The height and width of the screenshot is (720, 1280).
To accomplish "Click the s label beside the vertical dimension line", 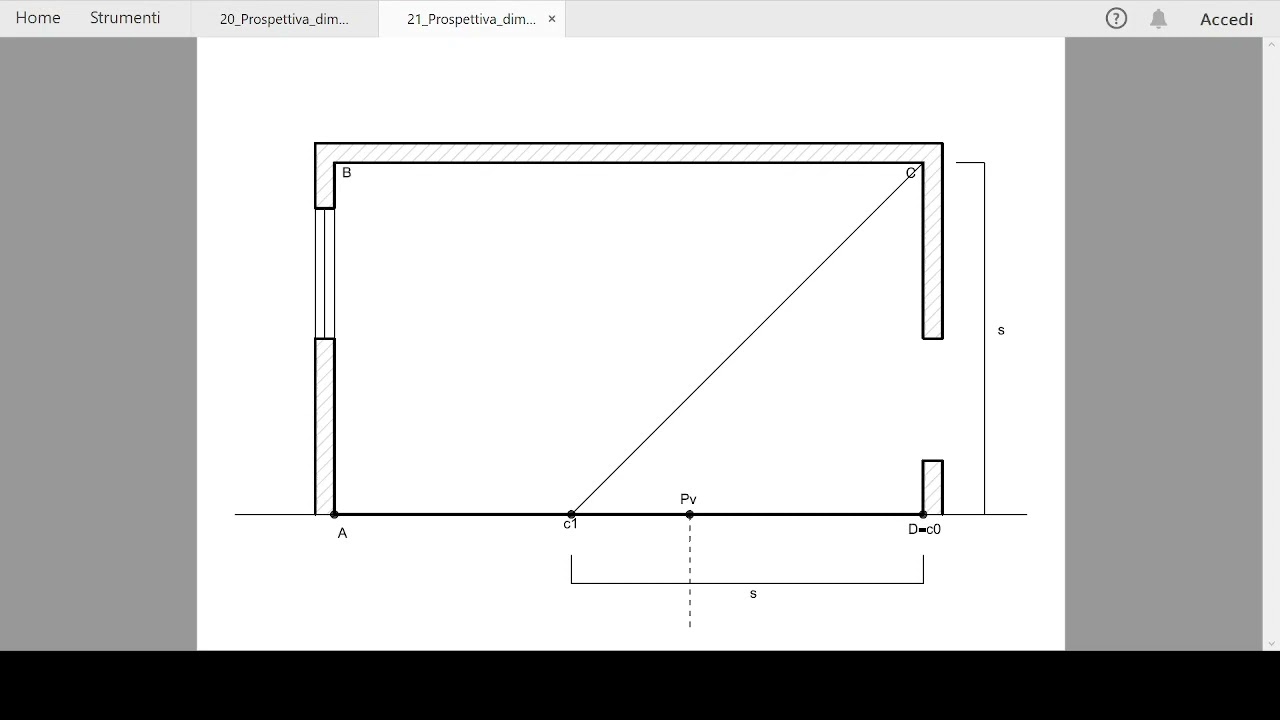I will [1001, 330].
